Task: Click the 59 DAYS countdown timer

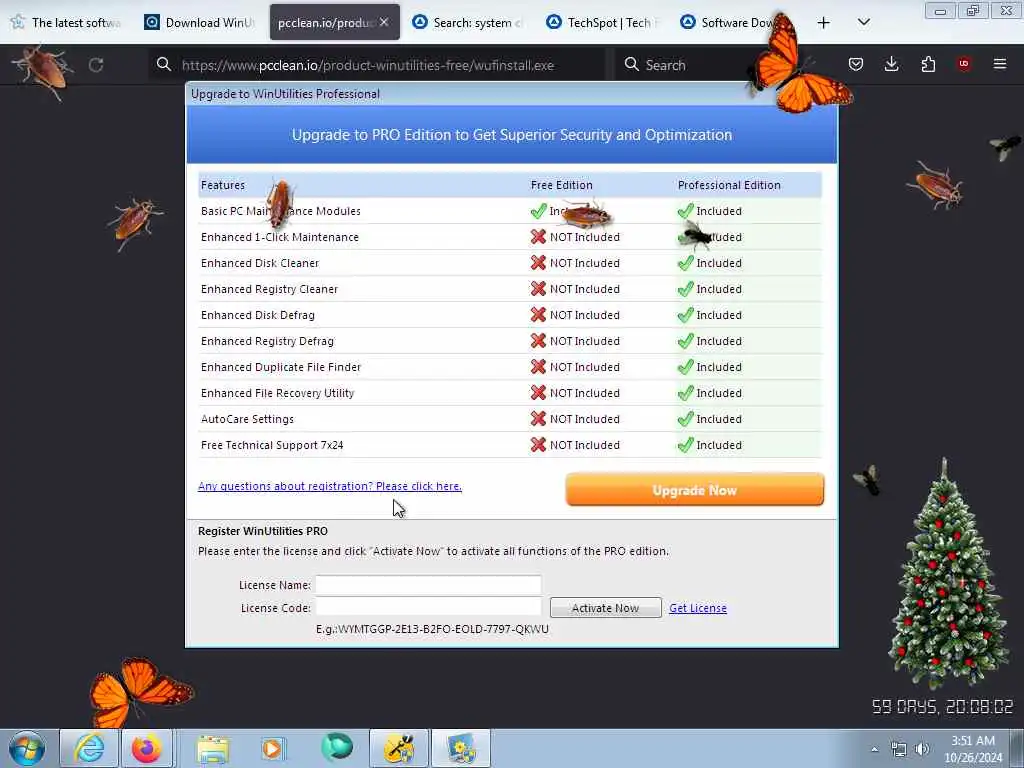Action: pos(942,706)
